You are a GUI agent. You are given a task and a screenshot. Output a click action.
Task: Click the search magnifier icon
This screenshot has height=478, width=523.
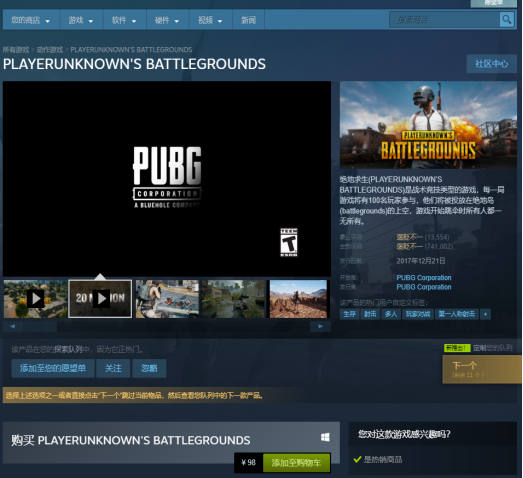point(507,20)
